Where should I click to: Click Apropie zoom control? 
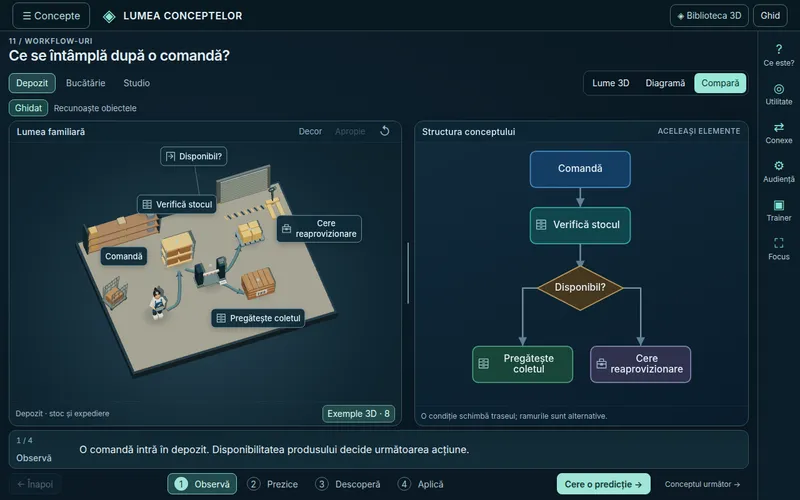pyautogui.click(x=350, y=132)
